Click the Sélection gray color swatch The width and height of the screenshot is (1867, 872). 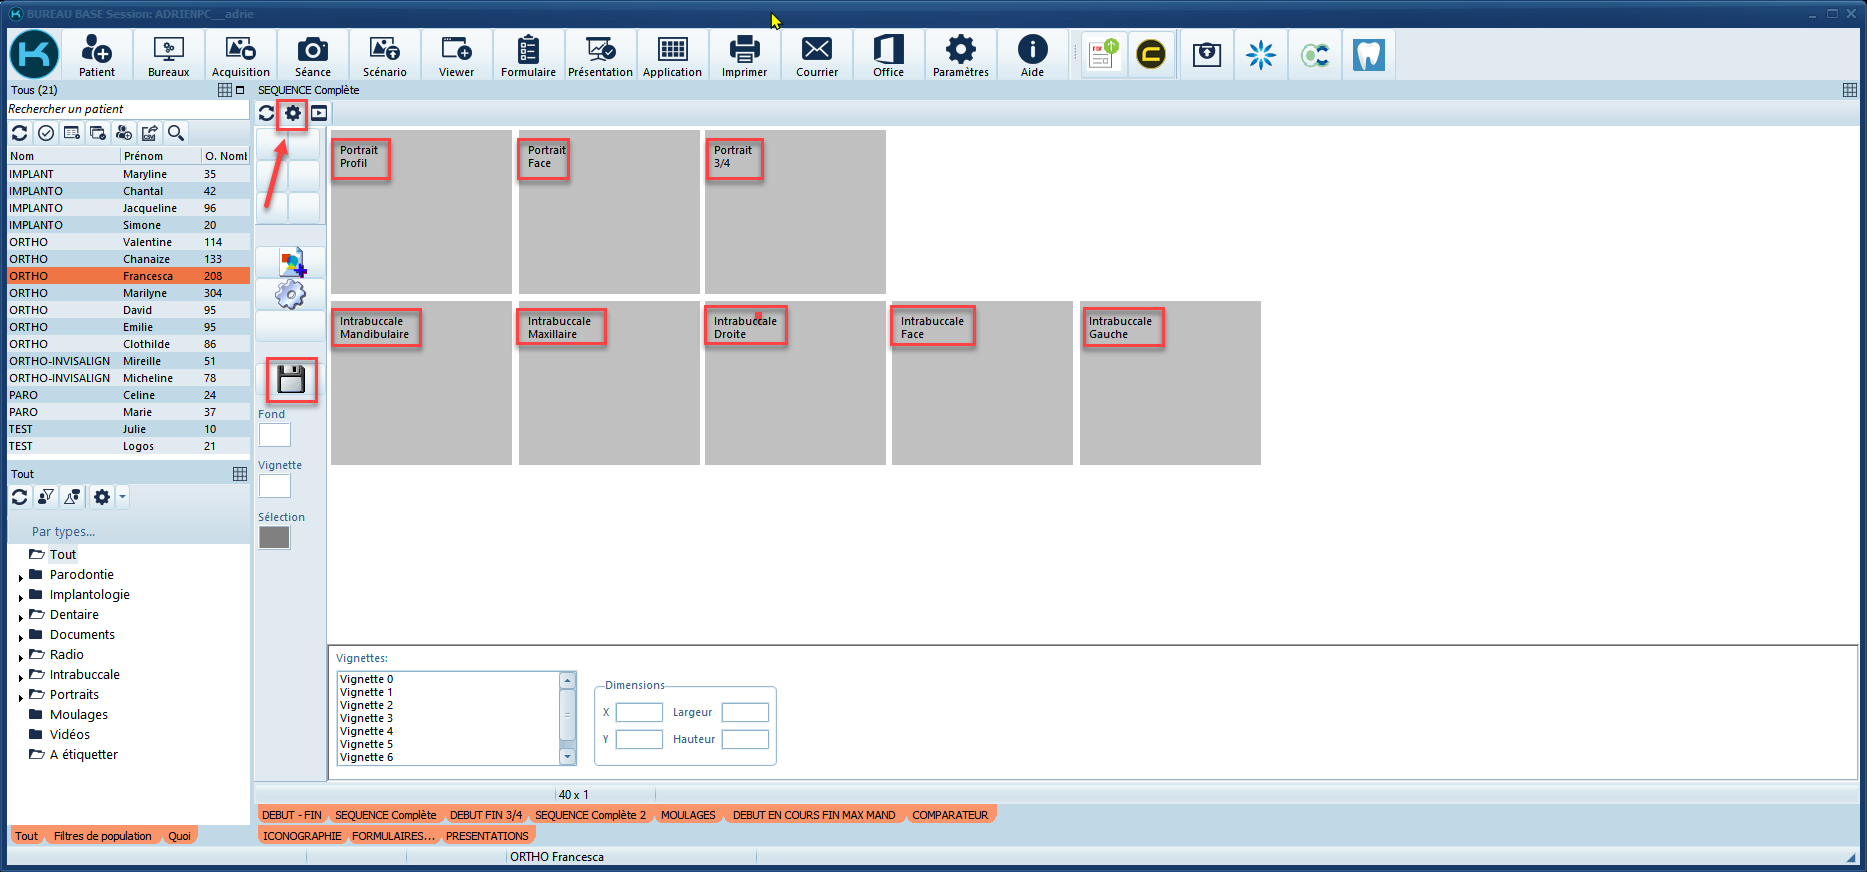[274, 538]
